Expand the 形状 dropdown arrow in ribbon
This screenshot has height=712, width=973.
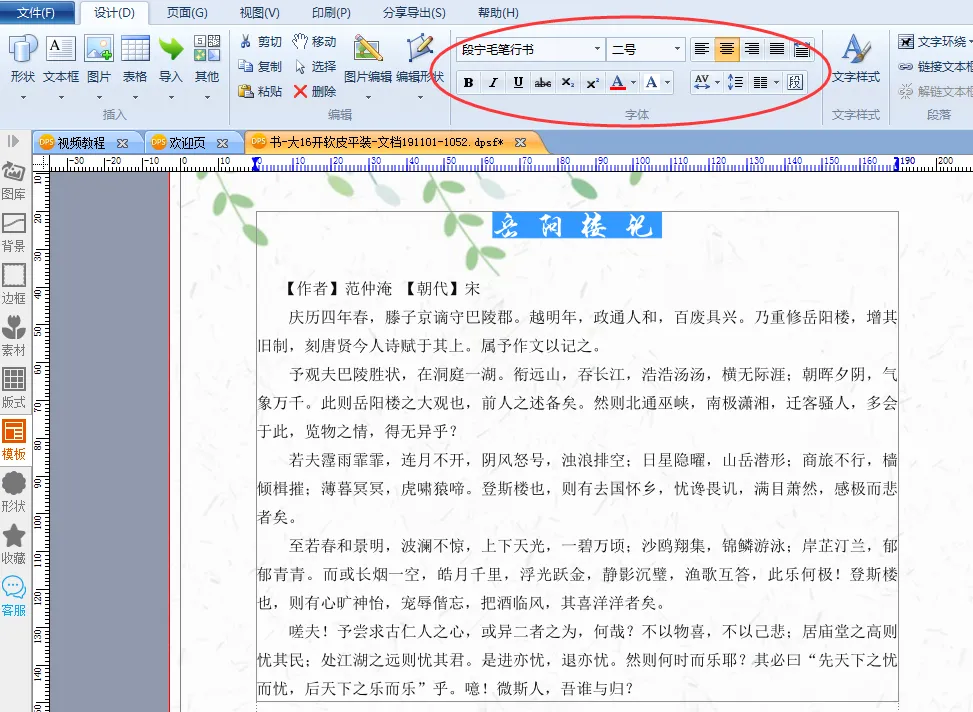(23, 97)
